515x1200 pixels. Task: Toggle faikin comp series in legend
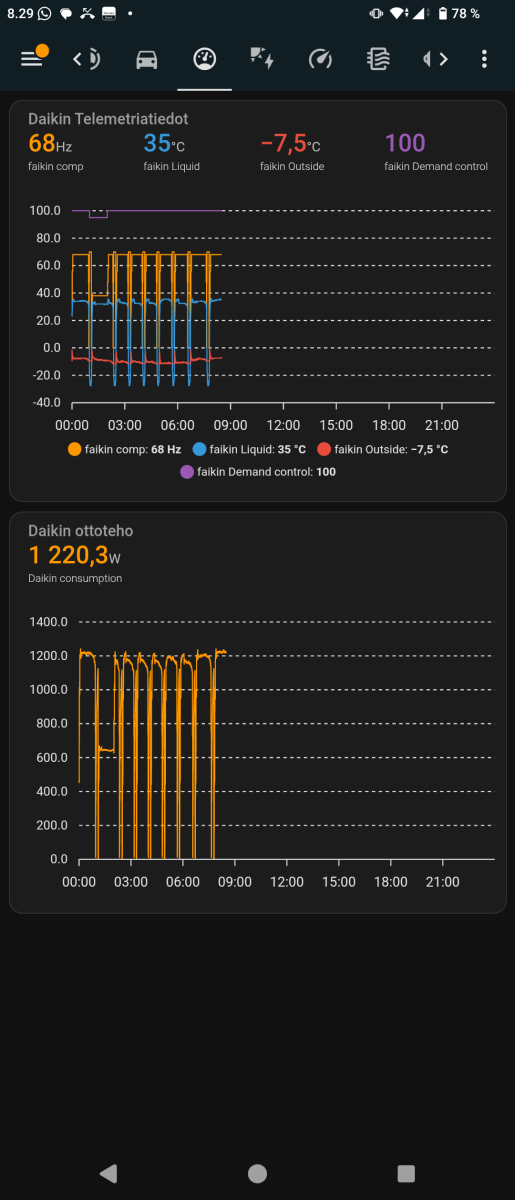click(124, 449)
